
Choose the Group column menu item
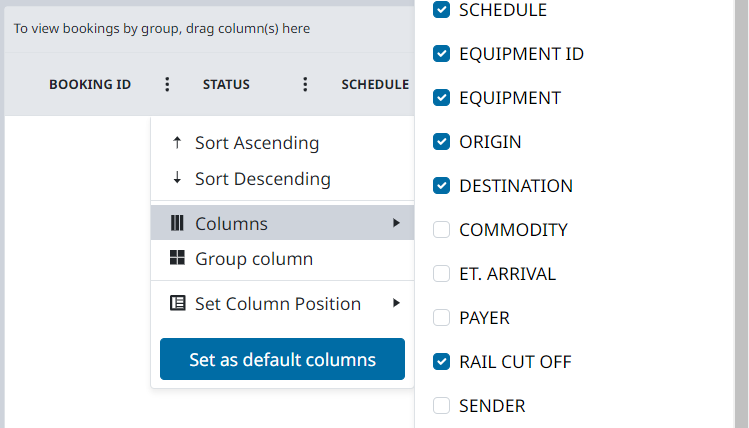pyautogui.click(x=254, y=259)
